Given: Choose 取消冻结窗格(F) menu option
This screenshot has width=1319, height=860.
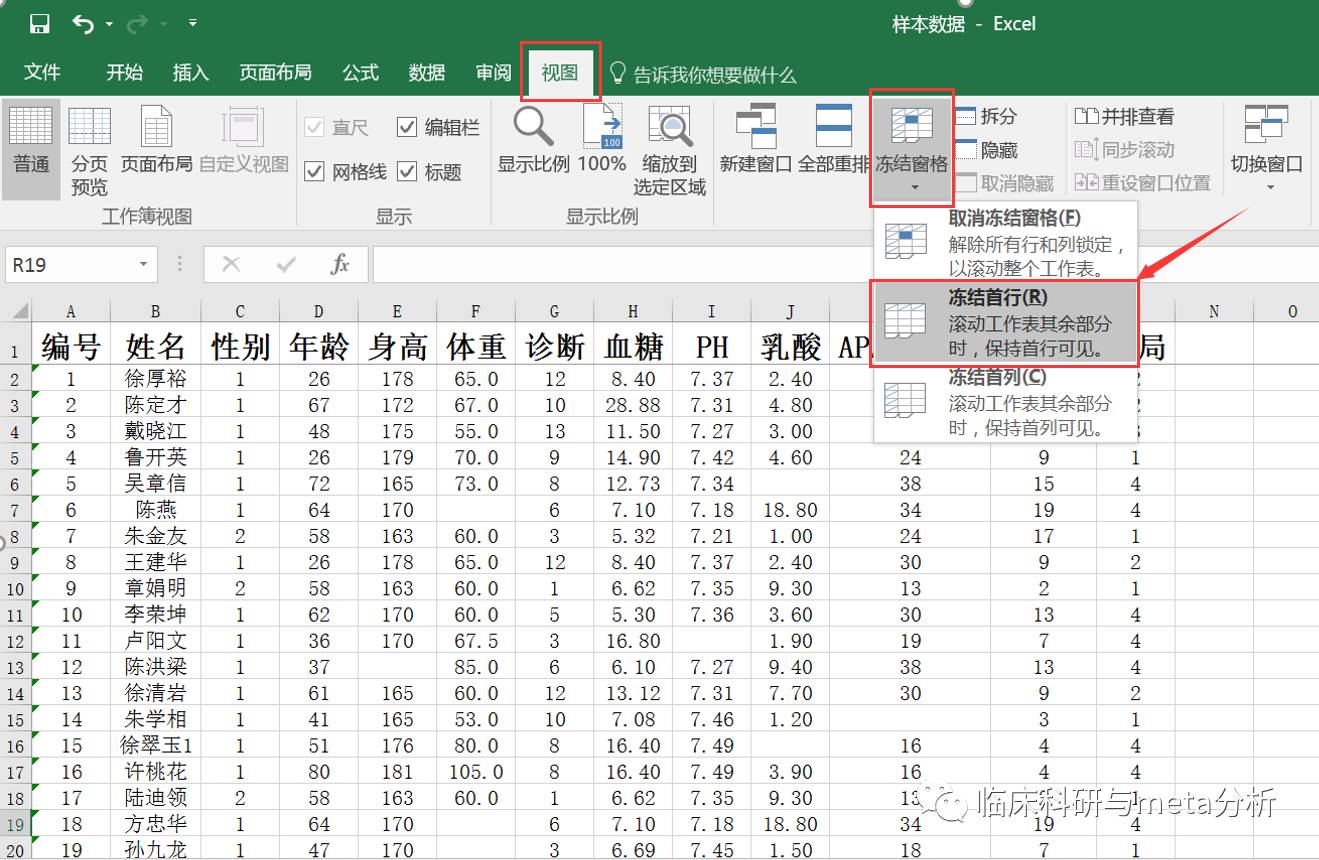Looking at the screenshot, I should tap(1005, 243).
